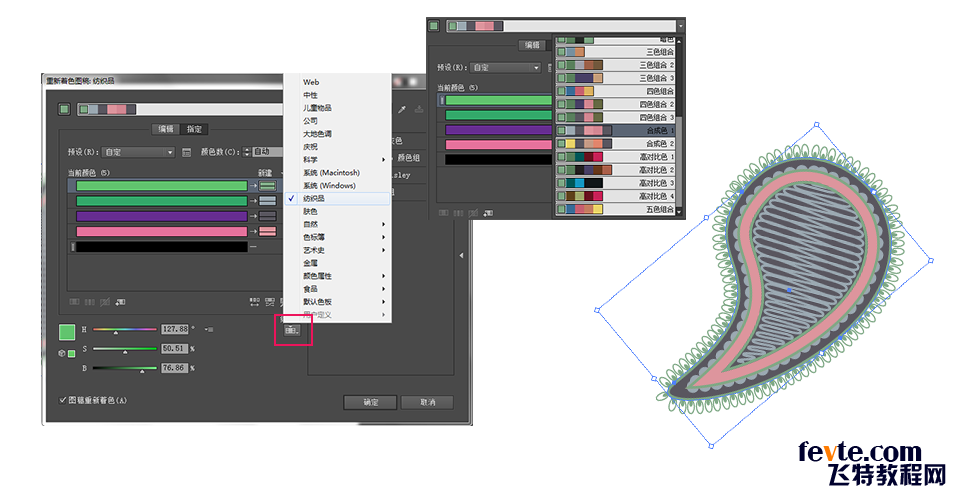Image resolution: width=960 pixels, height=500 pixels.
Task: Click the randomly change color order icon
Action: click(x=255, y=302)
